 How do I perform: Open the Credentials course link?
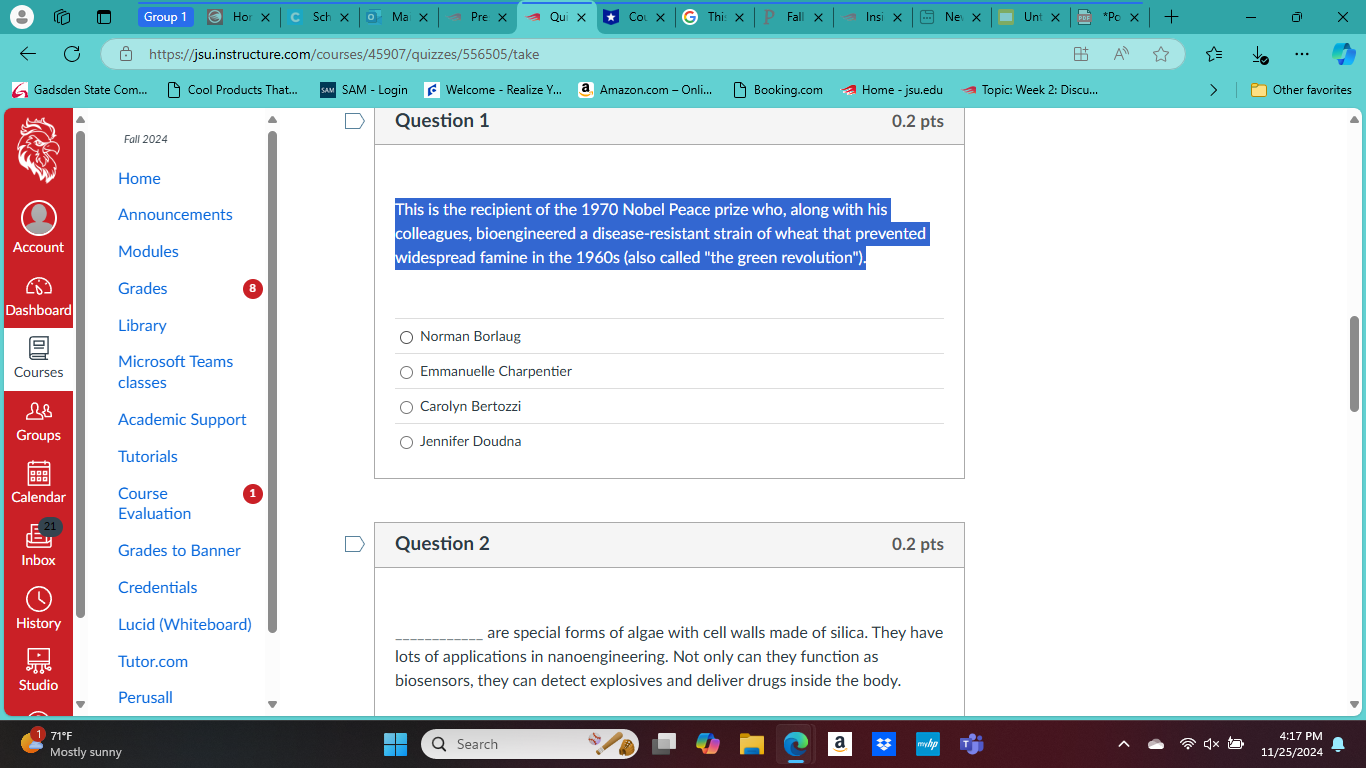tap(158, 587)
